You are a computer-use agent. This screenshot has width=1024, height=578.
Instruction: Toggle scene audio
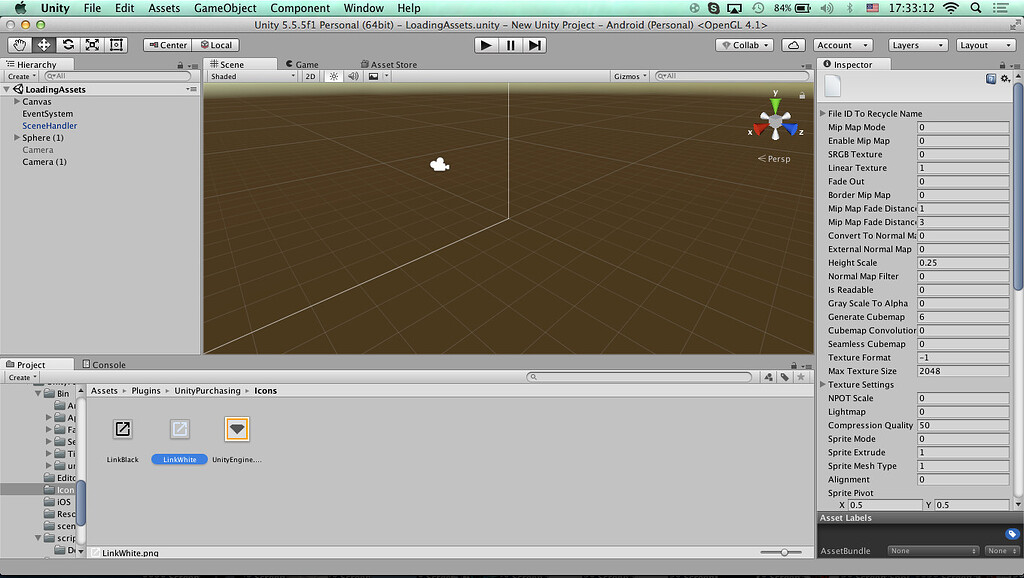point(352,76)
